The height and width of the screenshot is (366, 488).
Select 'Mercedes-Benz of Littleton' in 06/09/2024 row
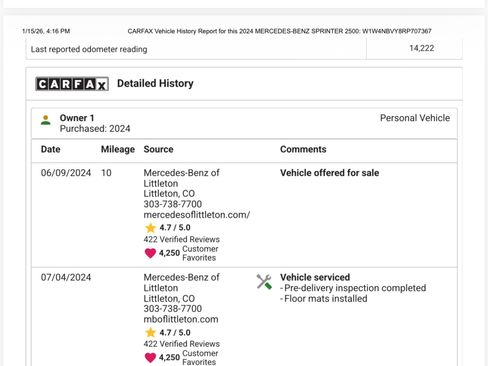181,178
